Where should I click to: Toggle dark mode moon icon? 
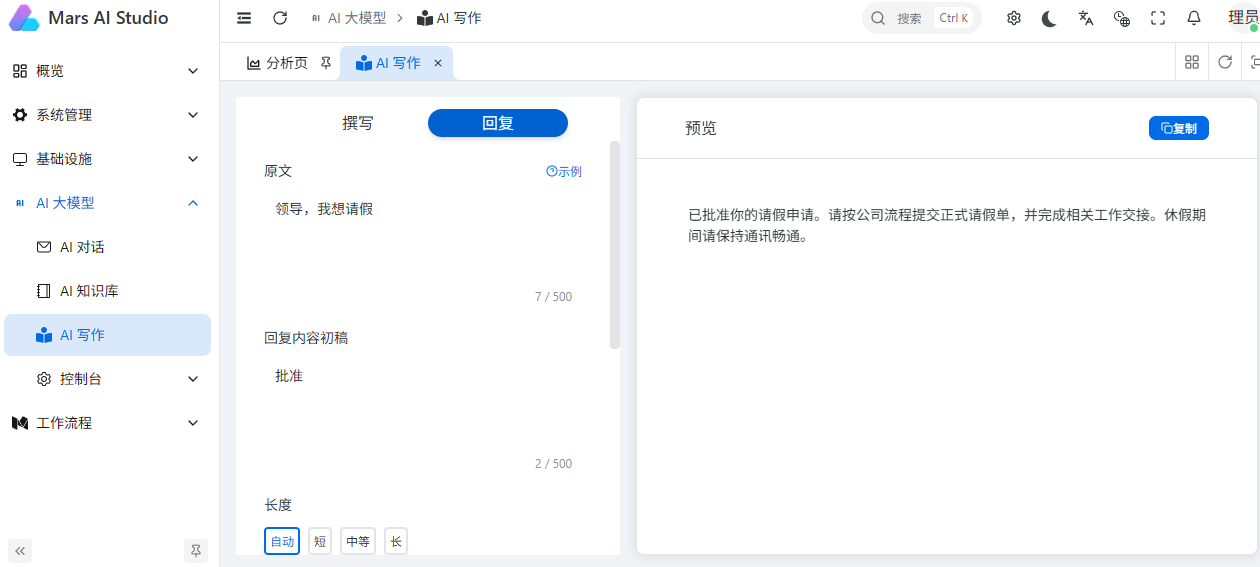(1049, 18)
